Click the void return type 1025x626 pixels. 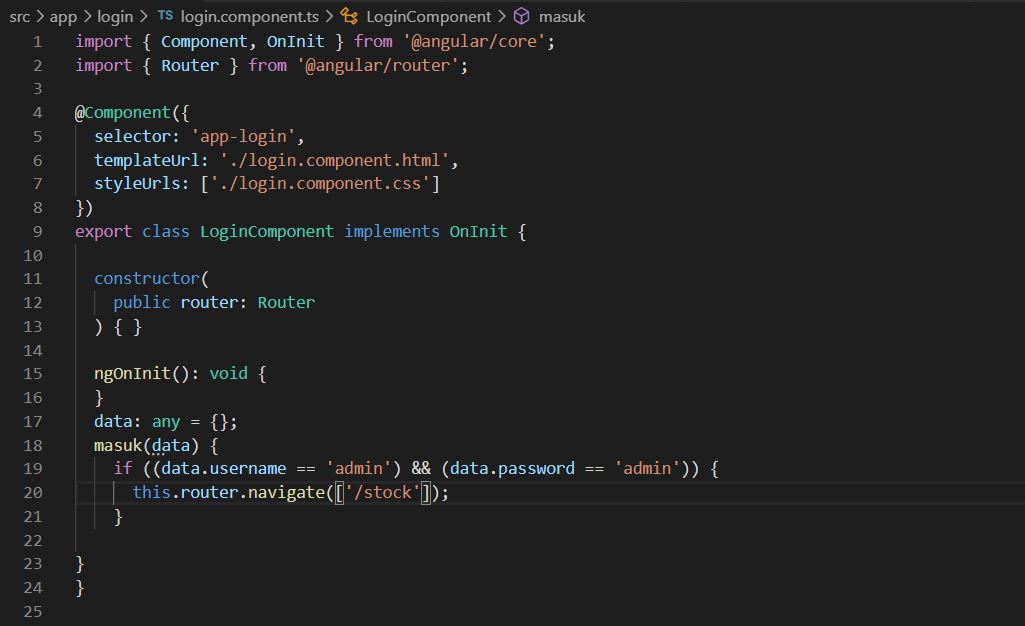tap(229, 374)
